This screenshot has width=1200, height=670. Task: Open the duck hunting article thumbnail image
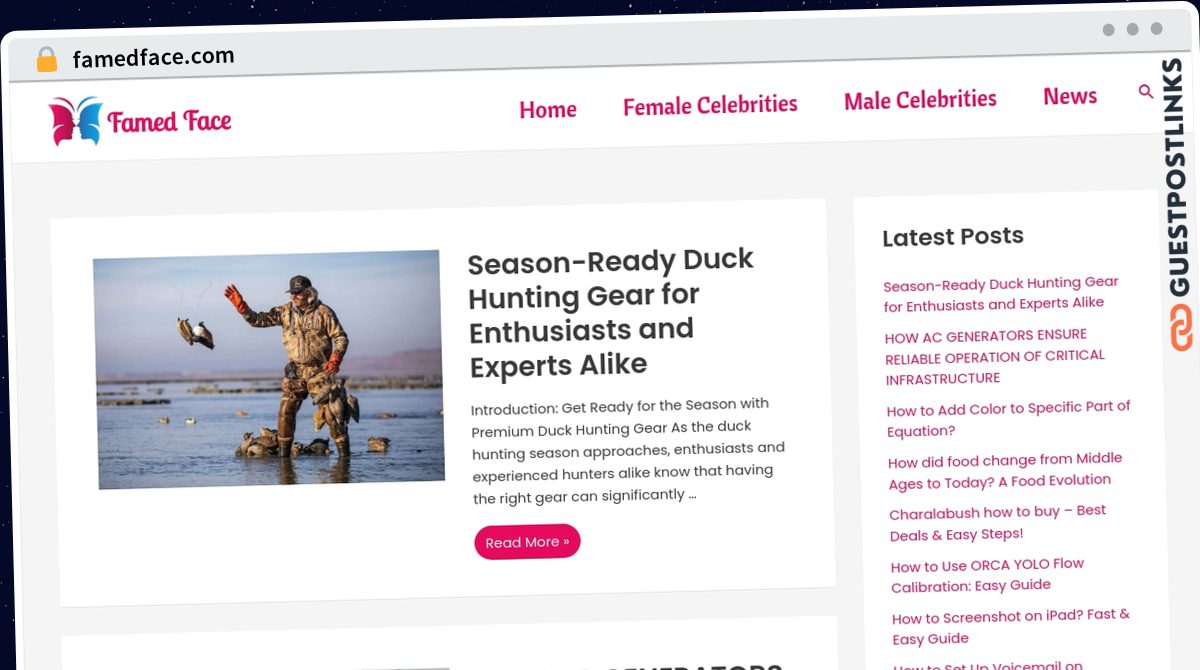coord(269,369)
